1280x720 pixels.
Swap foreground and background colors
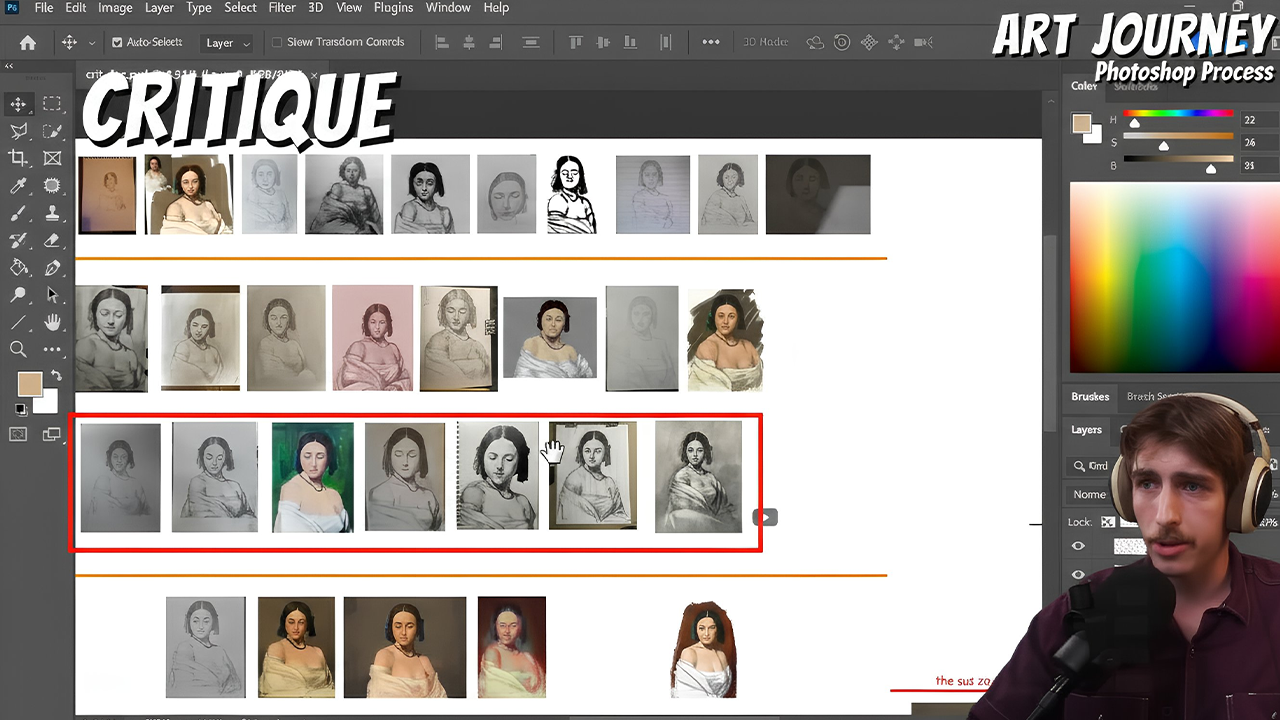tap(56, 376)
